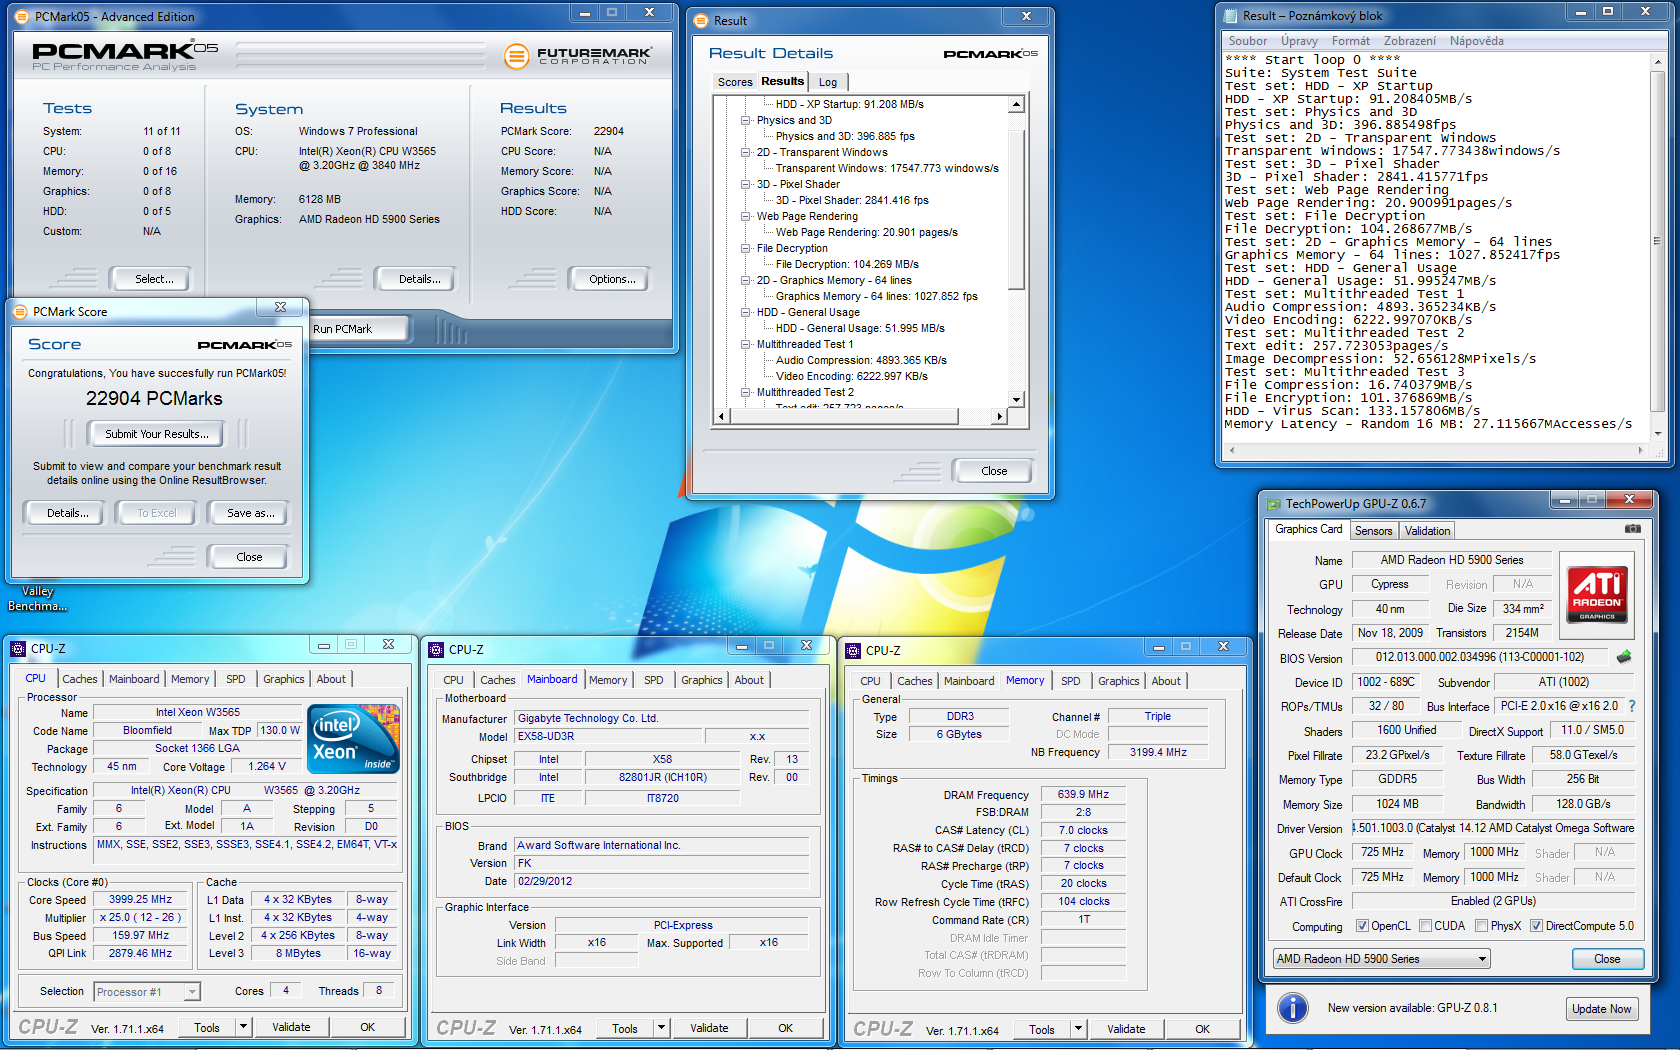Click the CPU-Z CPU-tab window title icon
The width and height of the screenshot is (1680, 1050).
tap(18, 648)
